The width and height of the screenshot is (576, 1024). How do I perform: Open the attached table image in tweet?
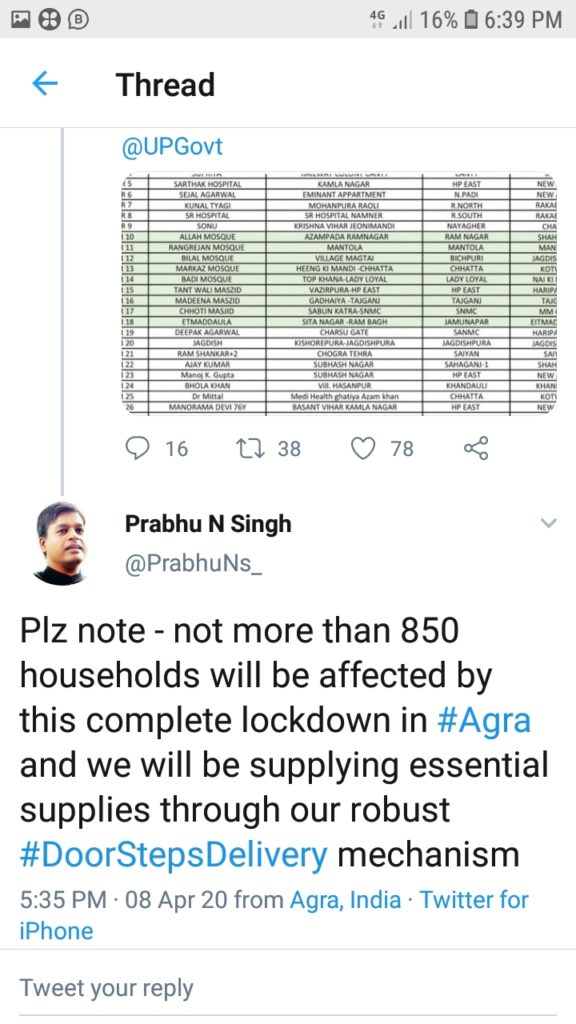tap(338, 293)
